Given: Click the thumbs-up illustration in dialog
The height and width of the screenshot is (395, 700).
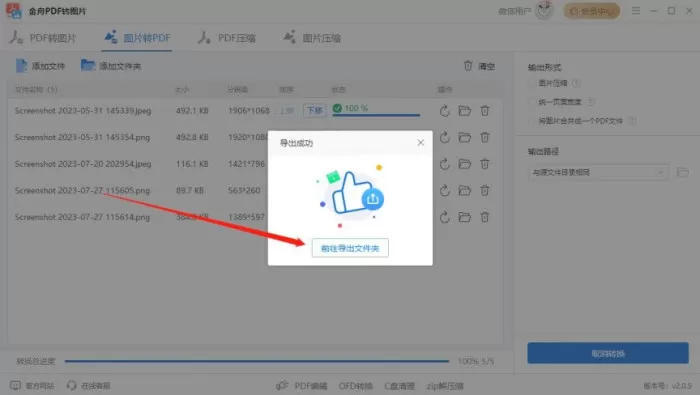Looking at the screenshot, I should (350, 195).
